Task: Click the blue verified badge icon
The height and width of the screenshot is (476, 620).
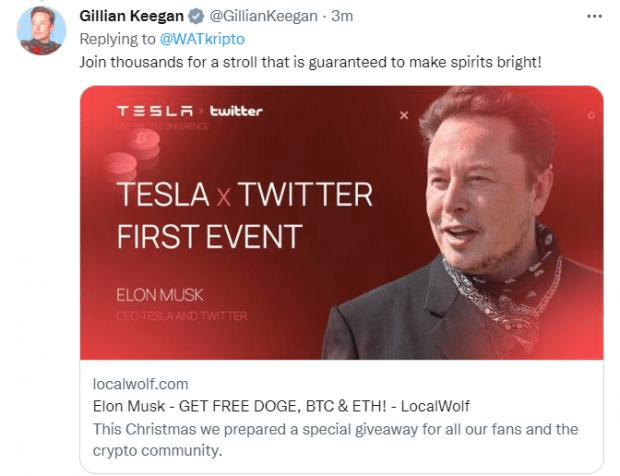Action: [196, 17]
